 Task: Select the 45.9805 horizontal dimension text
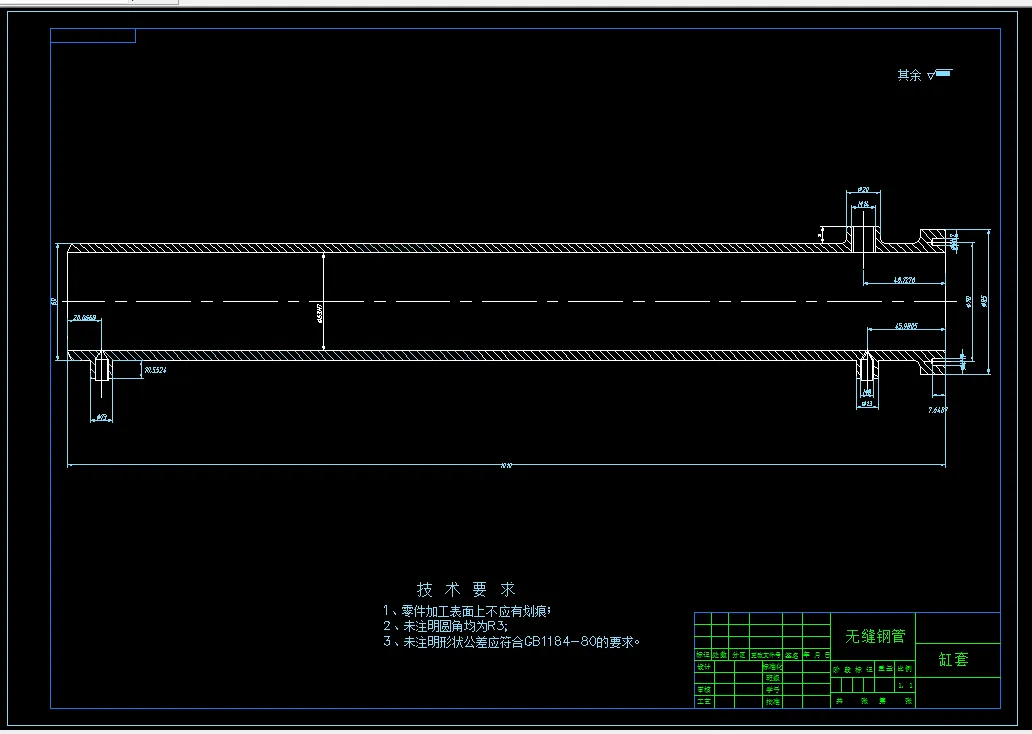(906, 325)
